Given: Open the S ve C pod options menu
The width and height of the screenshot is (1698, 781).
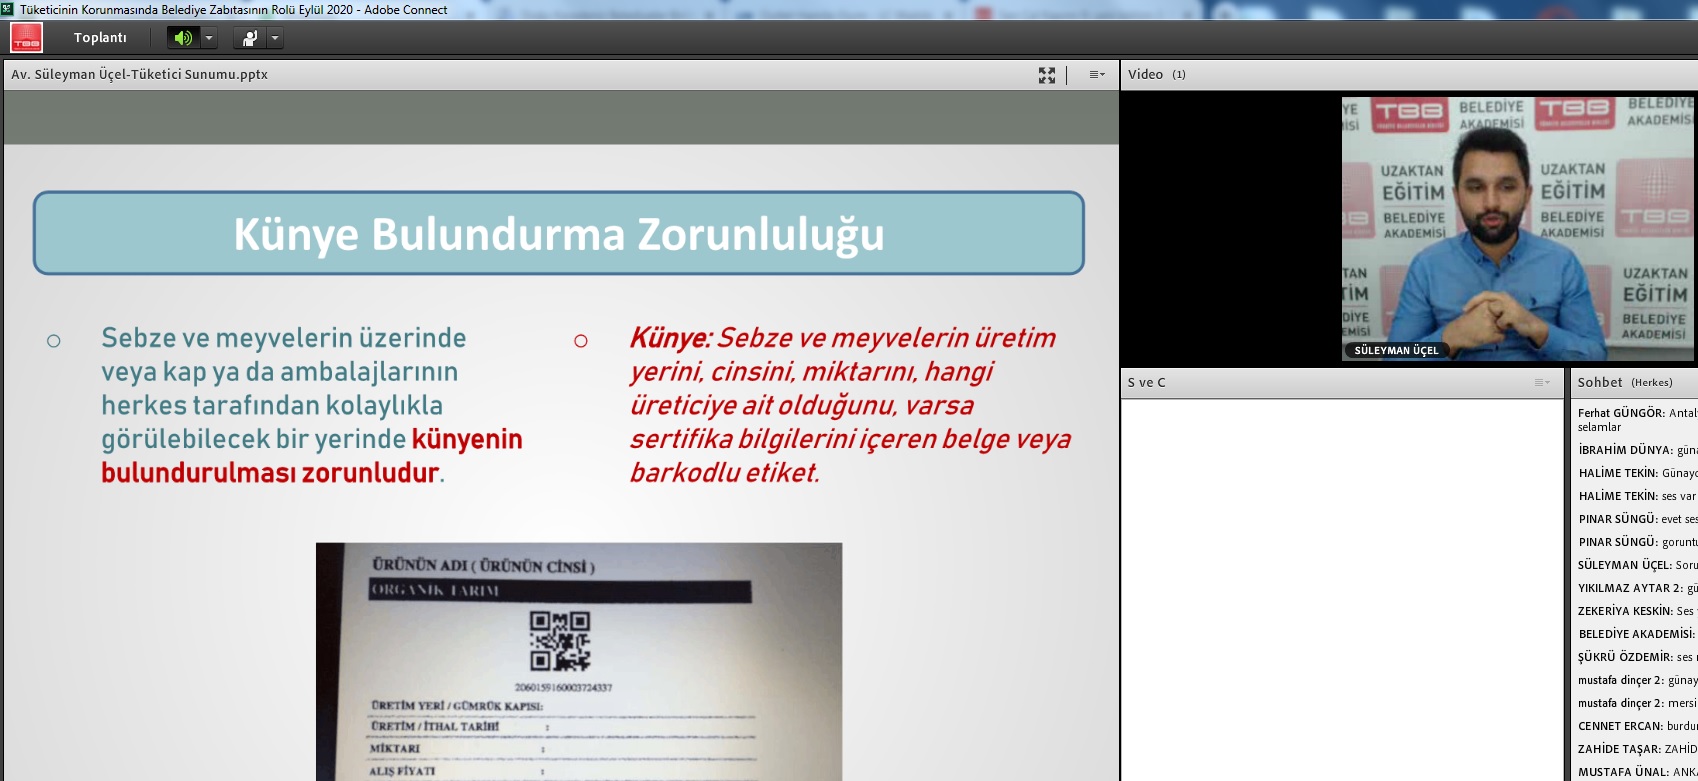Looking at the screenshot, I should tap(1543, 383).
